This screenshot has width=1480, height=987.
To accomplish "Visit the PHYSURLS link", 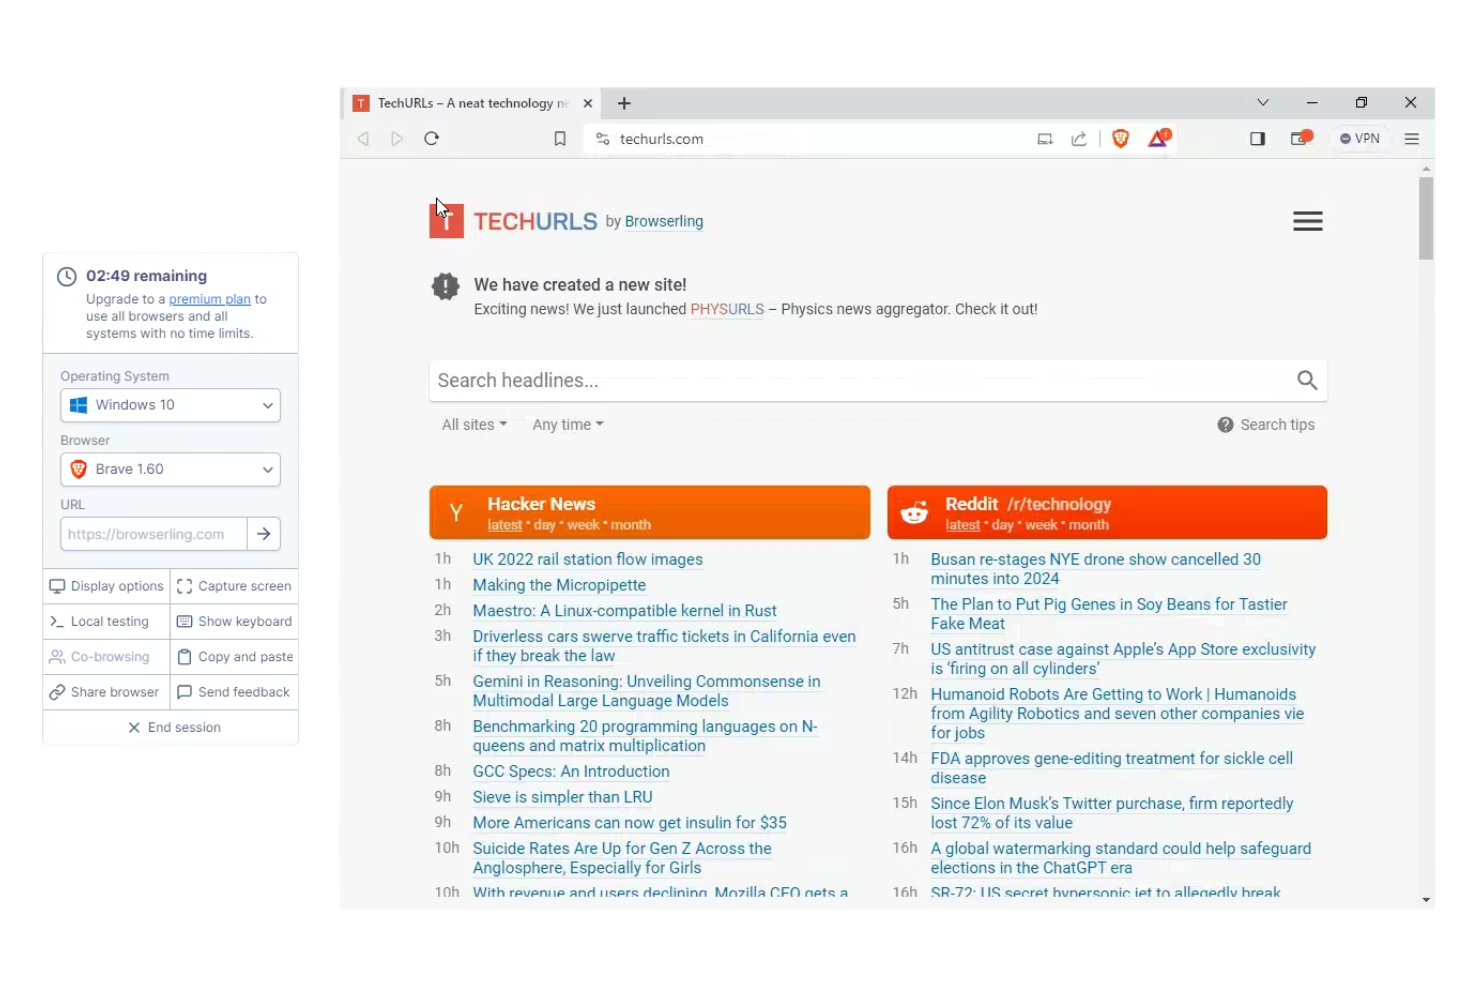I will pyautogui.click(x=727, y=309).
